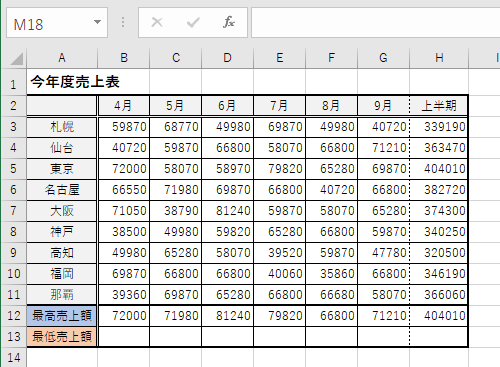Click the Insert Function fx icon
This screenshot has width=500, height=367.
pos(229,22)
